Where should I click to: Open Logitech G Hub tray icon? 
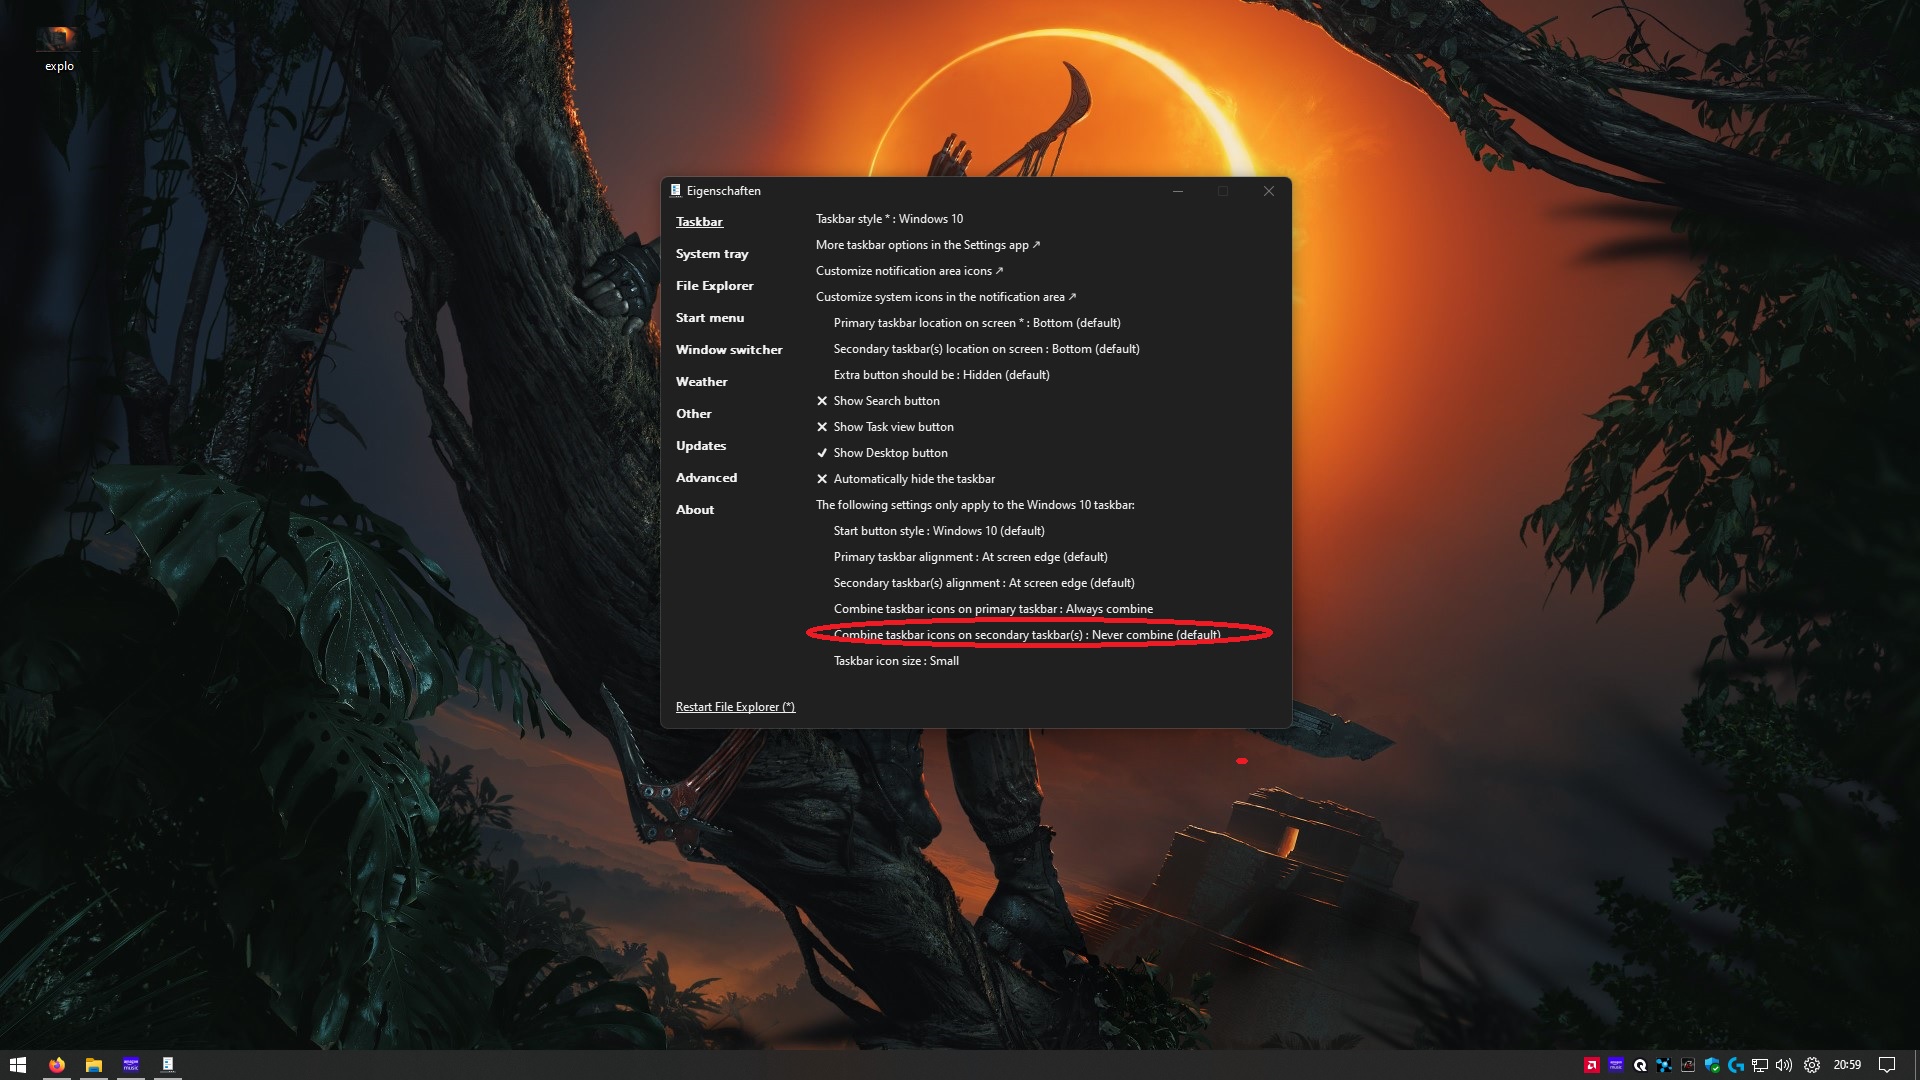pyautogui.click(x=1736, y=1065)
